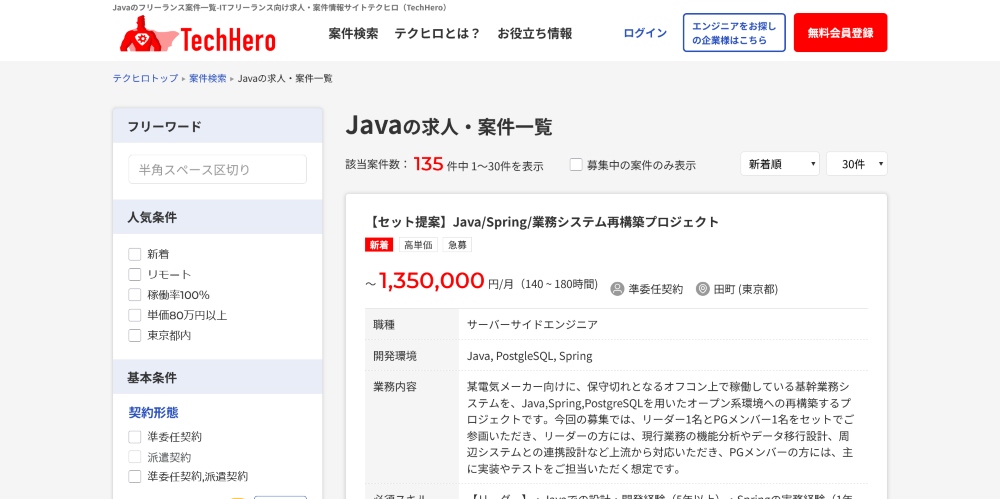Click the 案件検索 breadcrumb link
The image size is (1000, 499).
(x=207, y=78)
